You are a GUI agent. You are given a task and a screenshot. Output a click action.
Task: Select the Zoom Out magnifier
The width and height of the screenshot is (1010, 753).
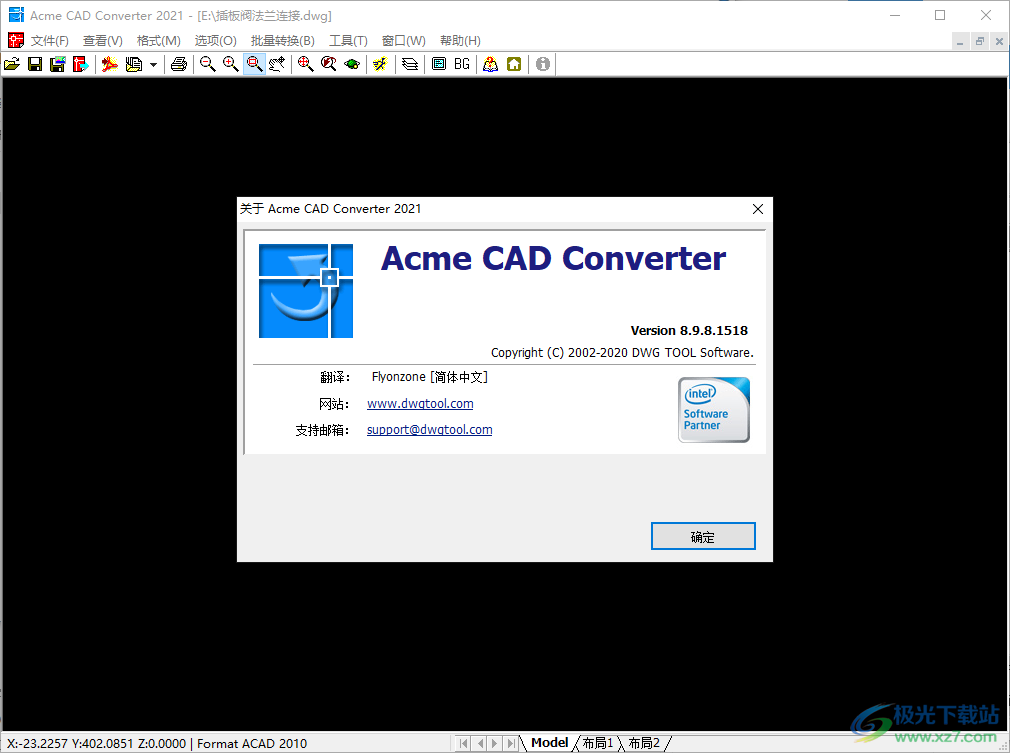click(207, 64)
